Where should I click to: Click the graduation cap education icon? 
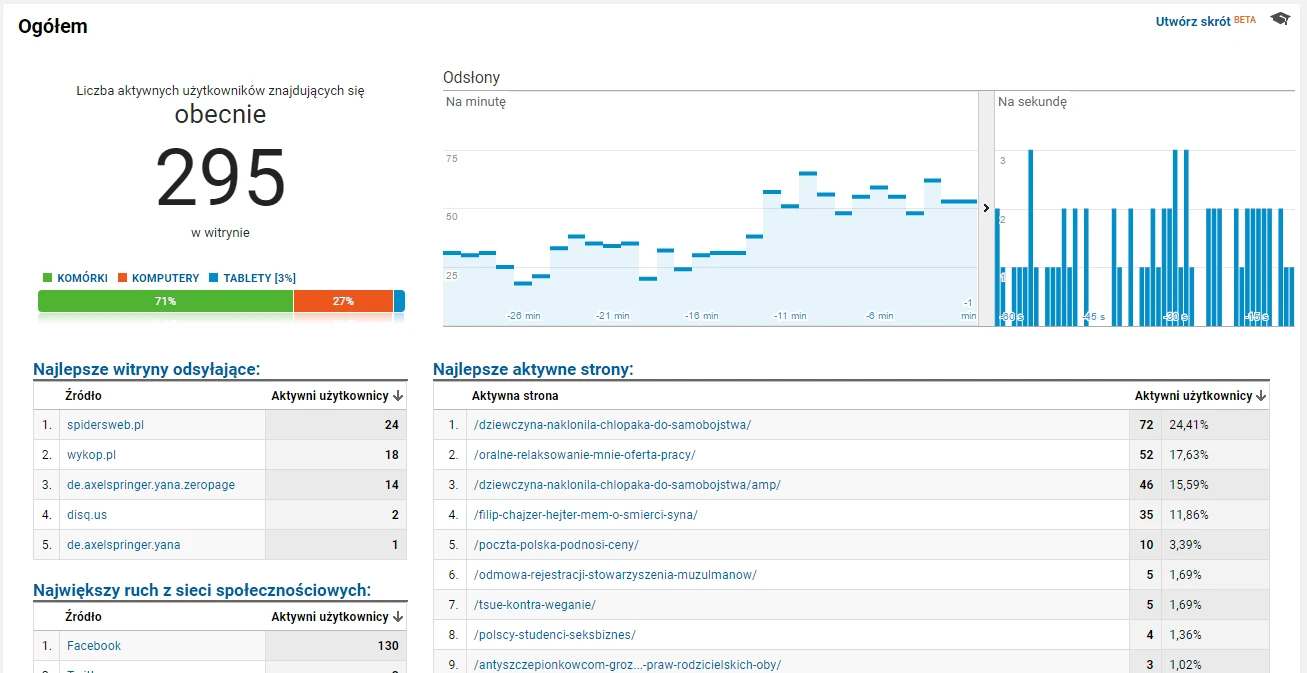pyautogui.click(x=1280, y=19)
